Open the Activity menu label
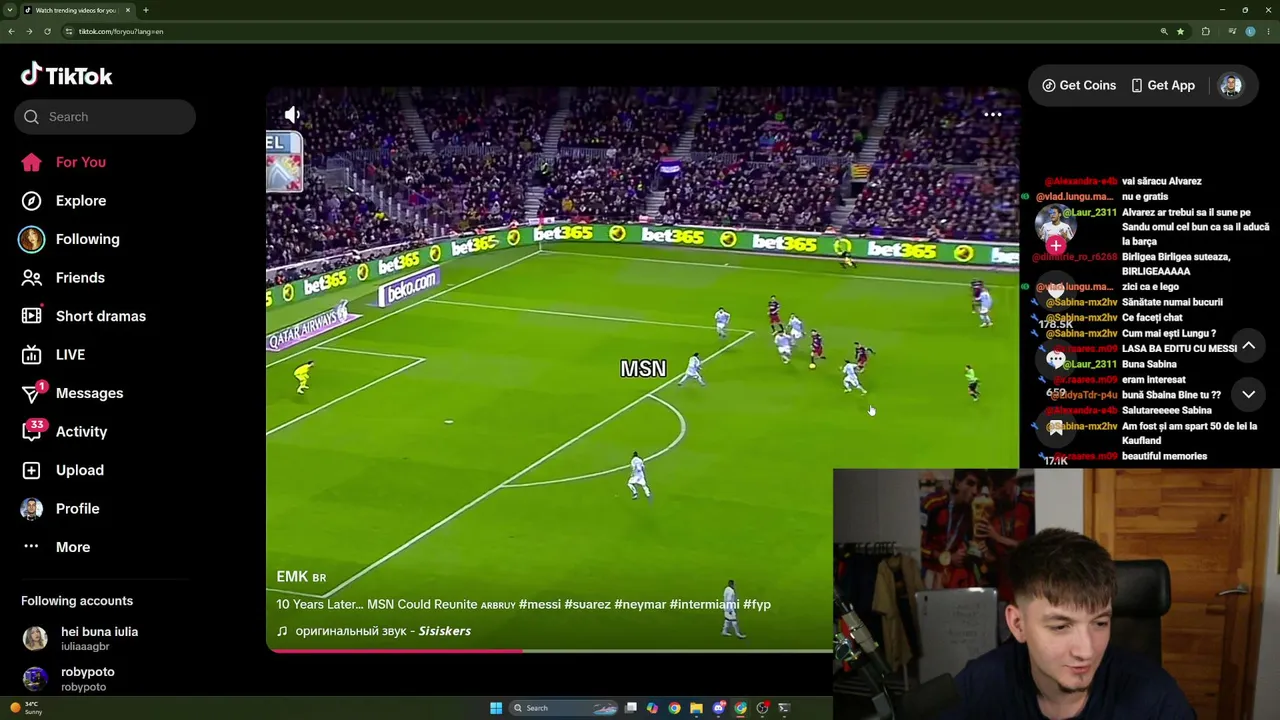1280x720 pixels. tap(82, 432)
